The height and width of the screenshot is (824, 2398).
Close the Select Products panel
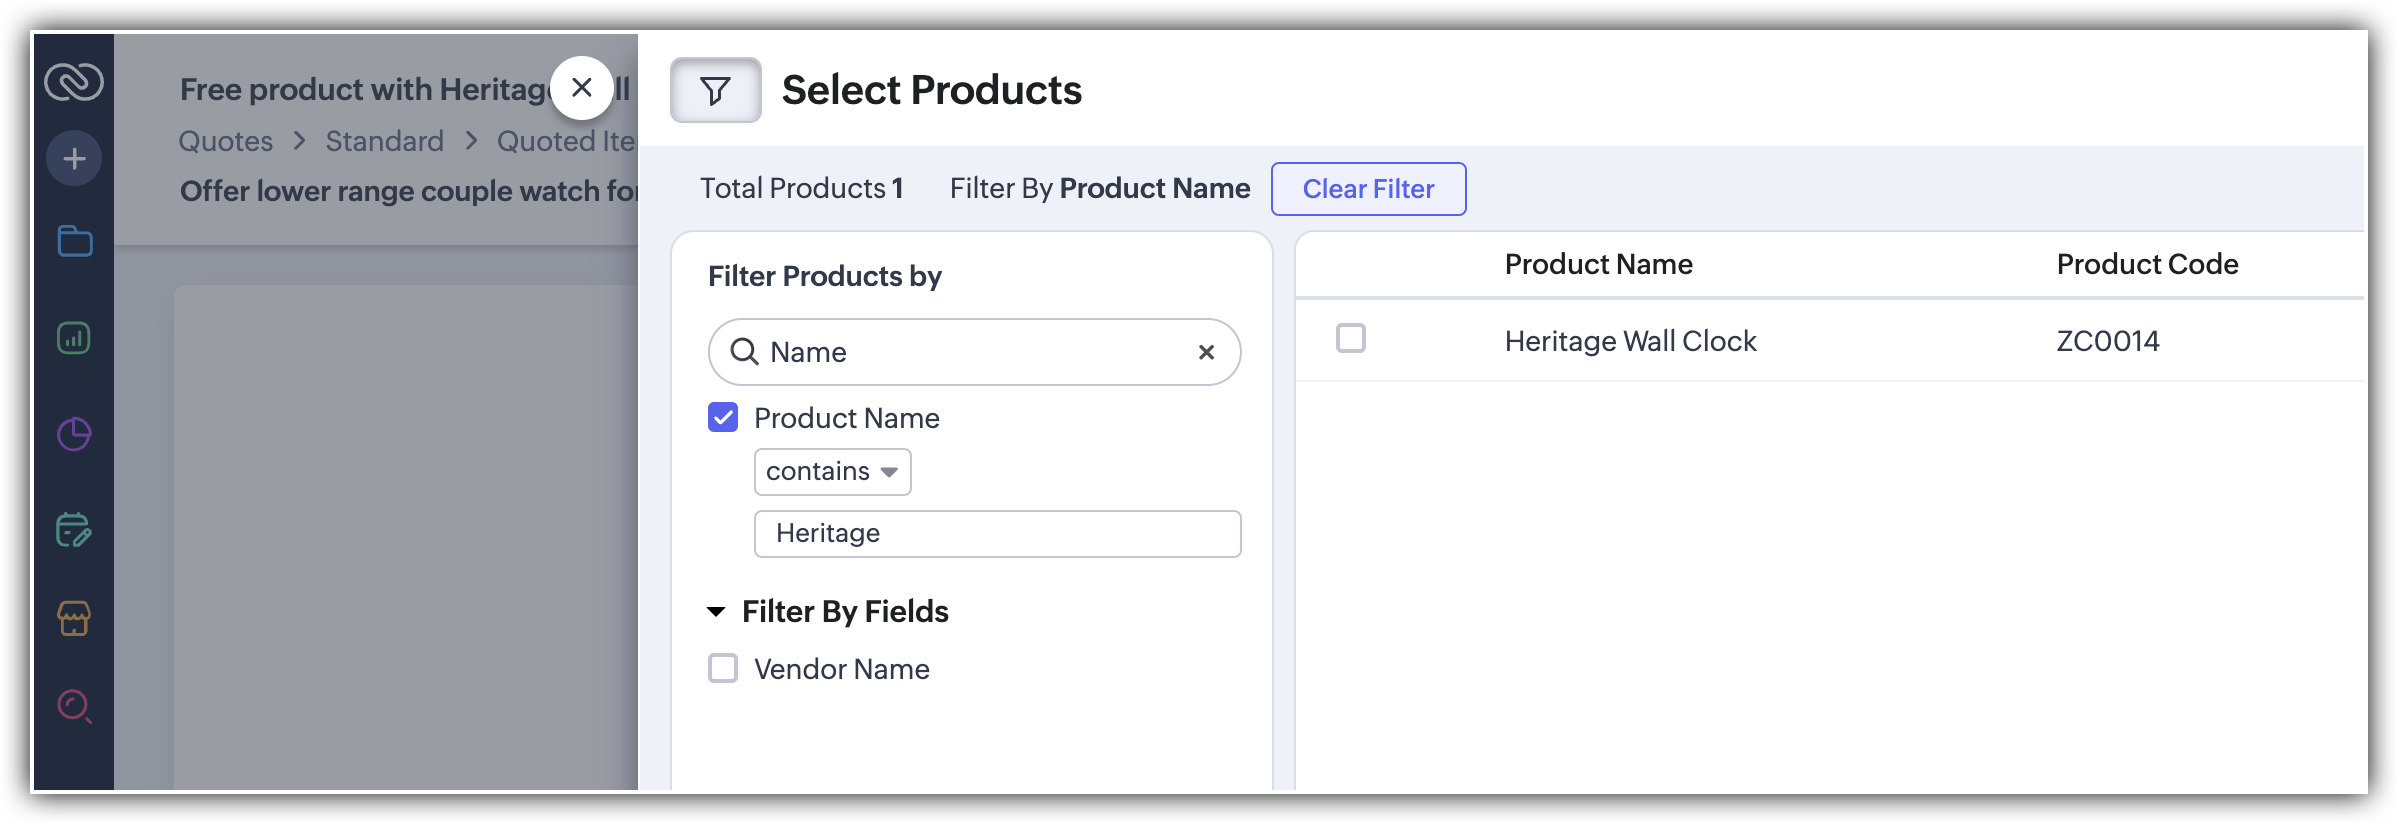582,88
